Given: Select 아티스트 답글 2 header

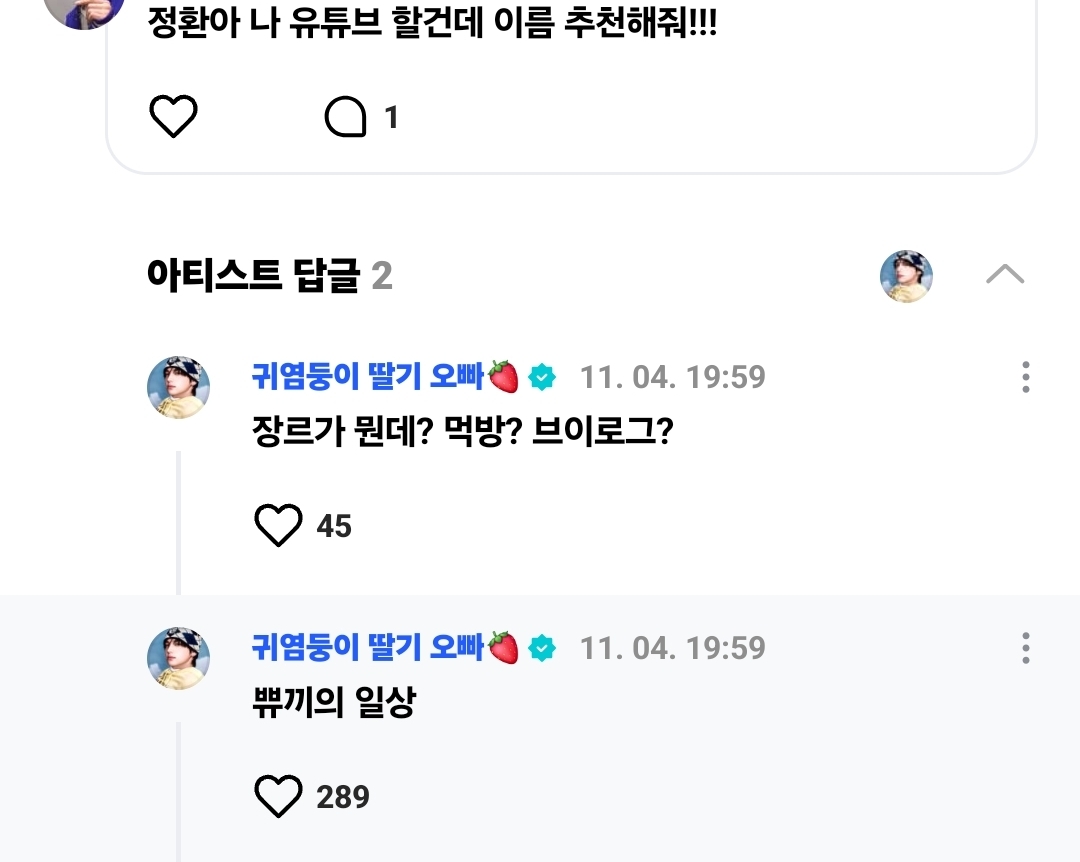Looking at the screenshot, I should (x=269, y=276).
